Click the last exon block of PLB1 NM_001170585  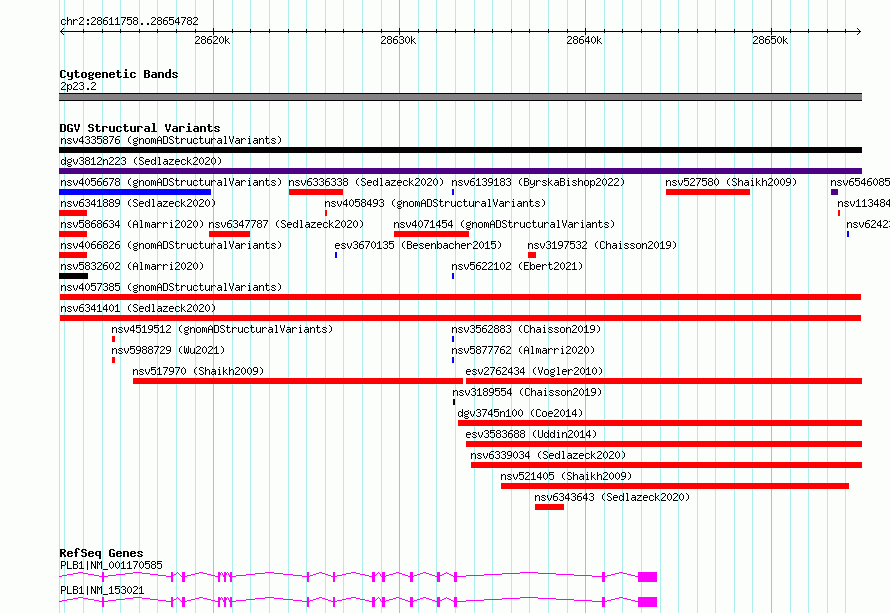coord(648,577)
